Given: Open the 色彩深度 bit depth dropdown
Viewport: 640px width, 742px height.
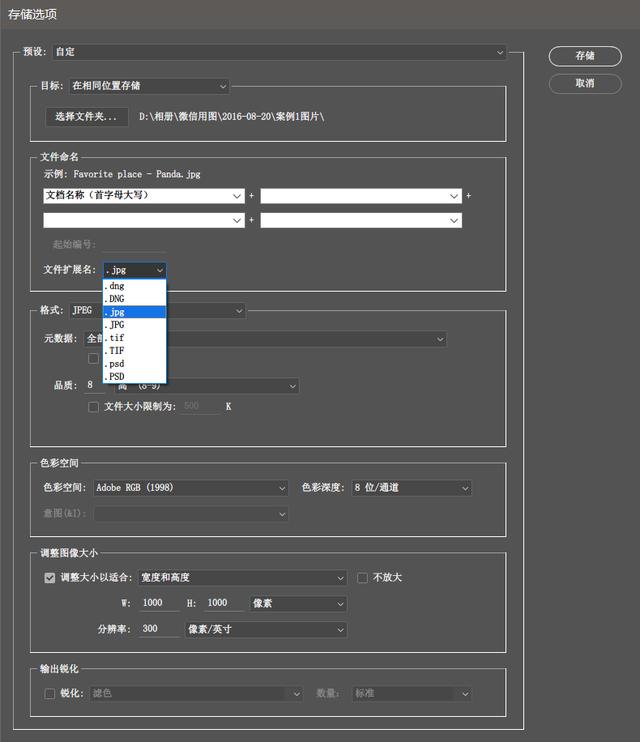Looking at the screenshot, I should click(x=410, y=488).
